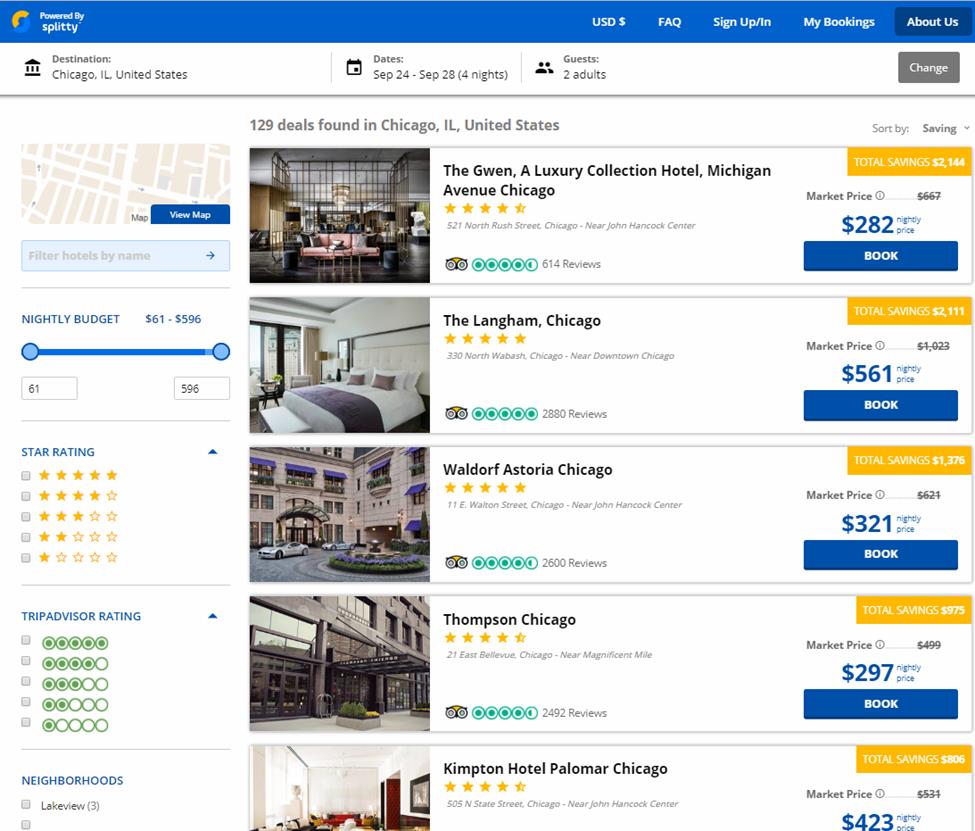Click star rating of Thompson Chicago

[486, 638]
